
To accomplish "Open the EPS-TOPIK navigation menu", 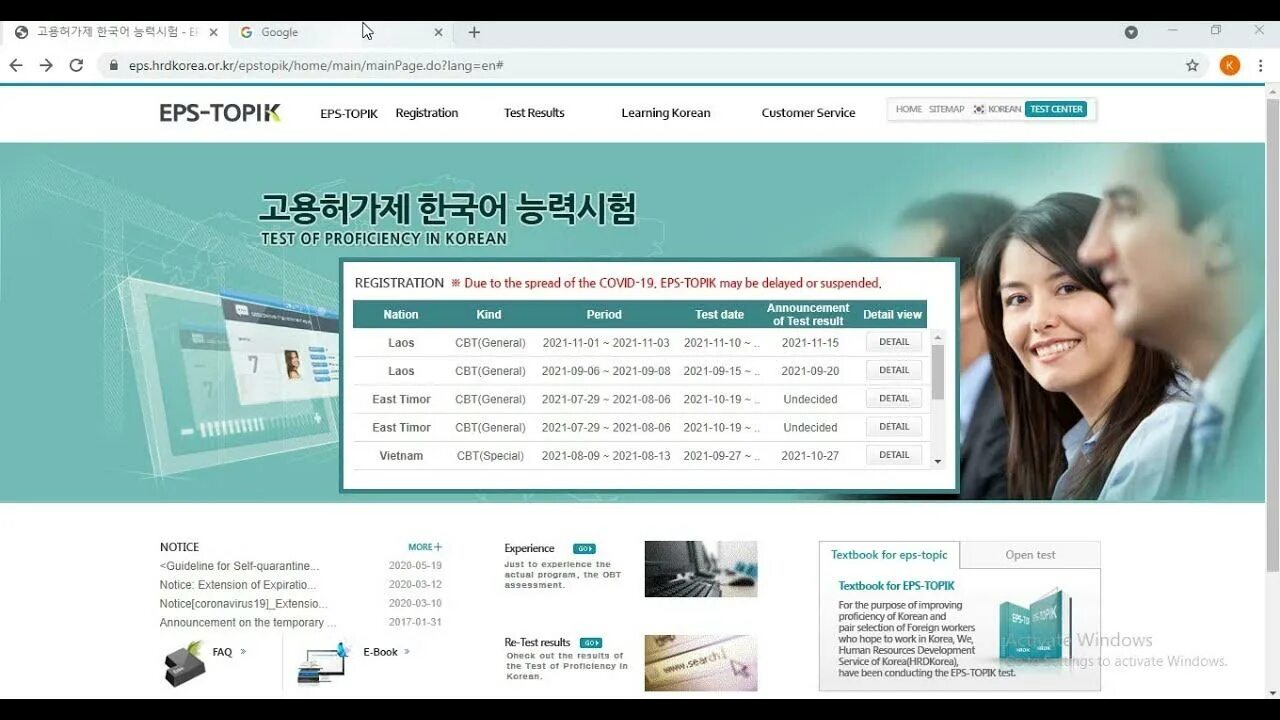I will pos(349,113).
